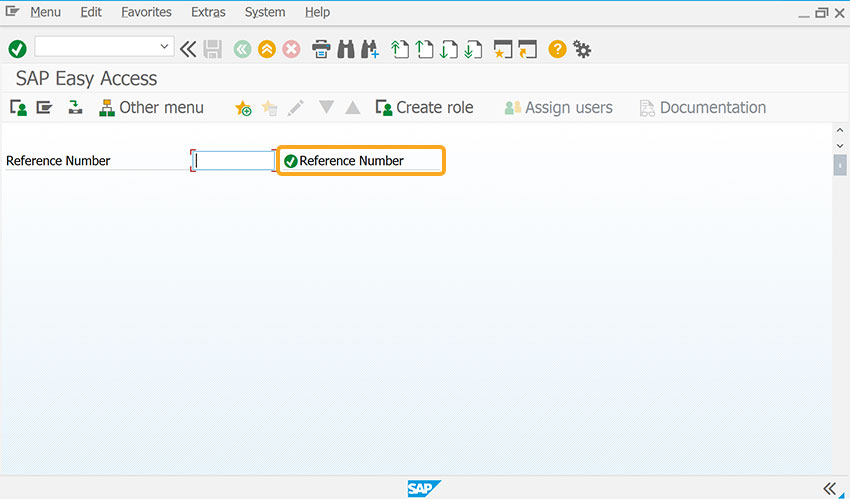
Task: Click the SAP Easy Access title text
Action: coord(86,79)
